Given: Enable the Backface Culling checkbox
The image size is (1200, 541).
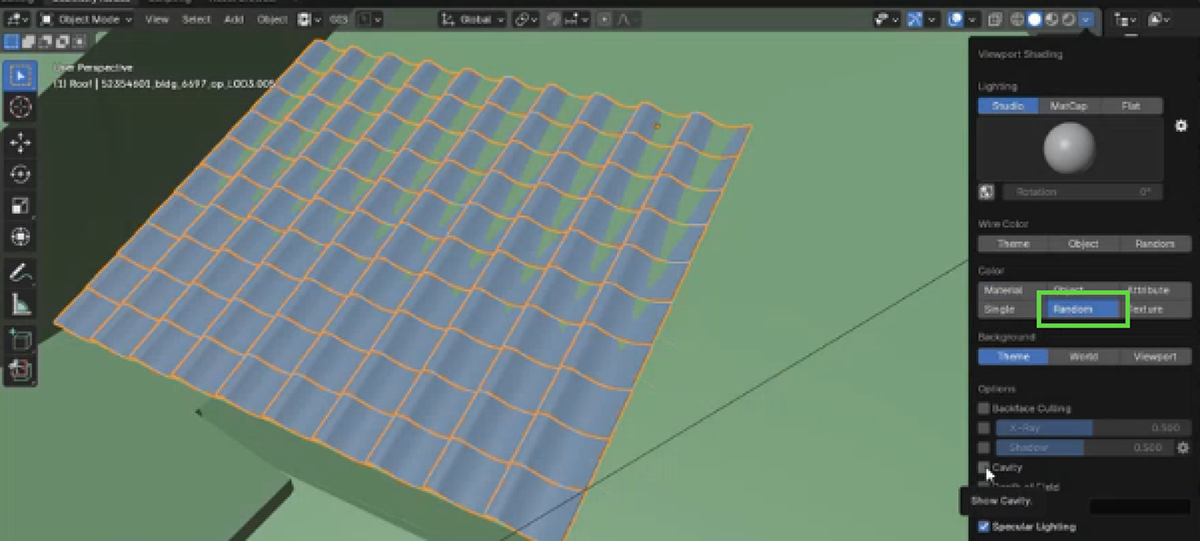Looking at the screenshot, I should pyautogui.click(x=984, y=409).
